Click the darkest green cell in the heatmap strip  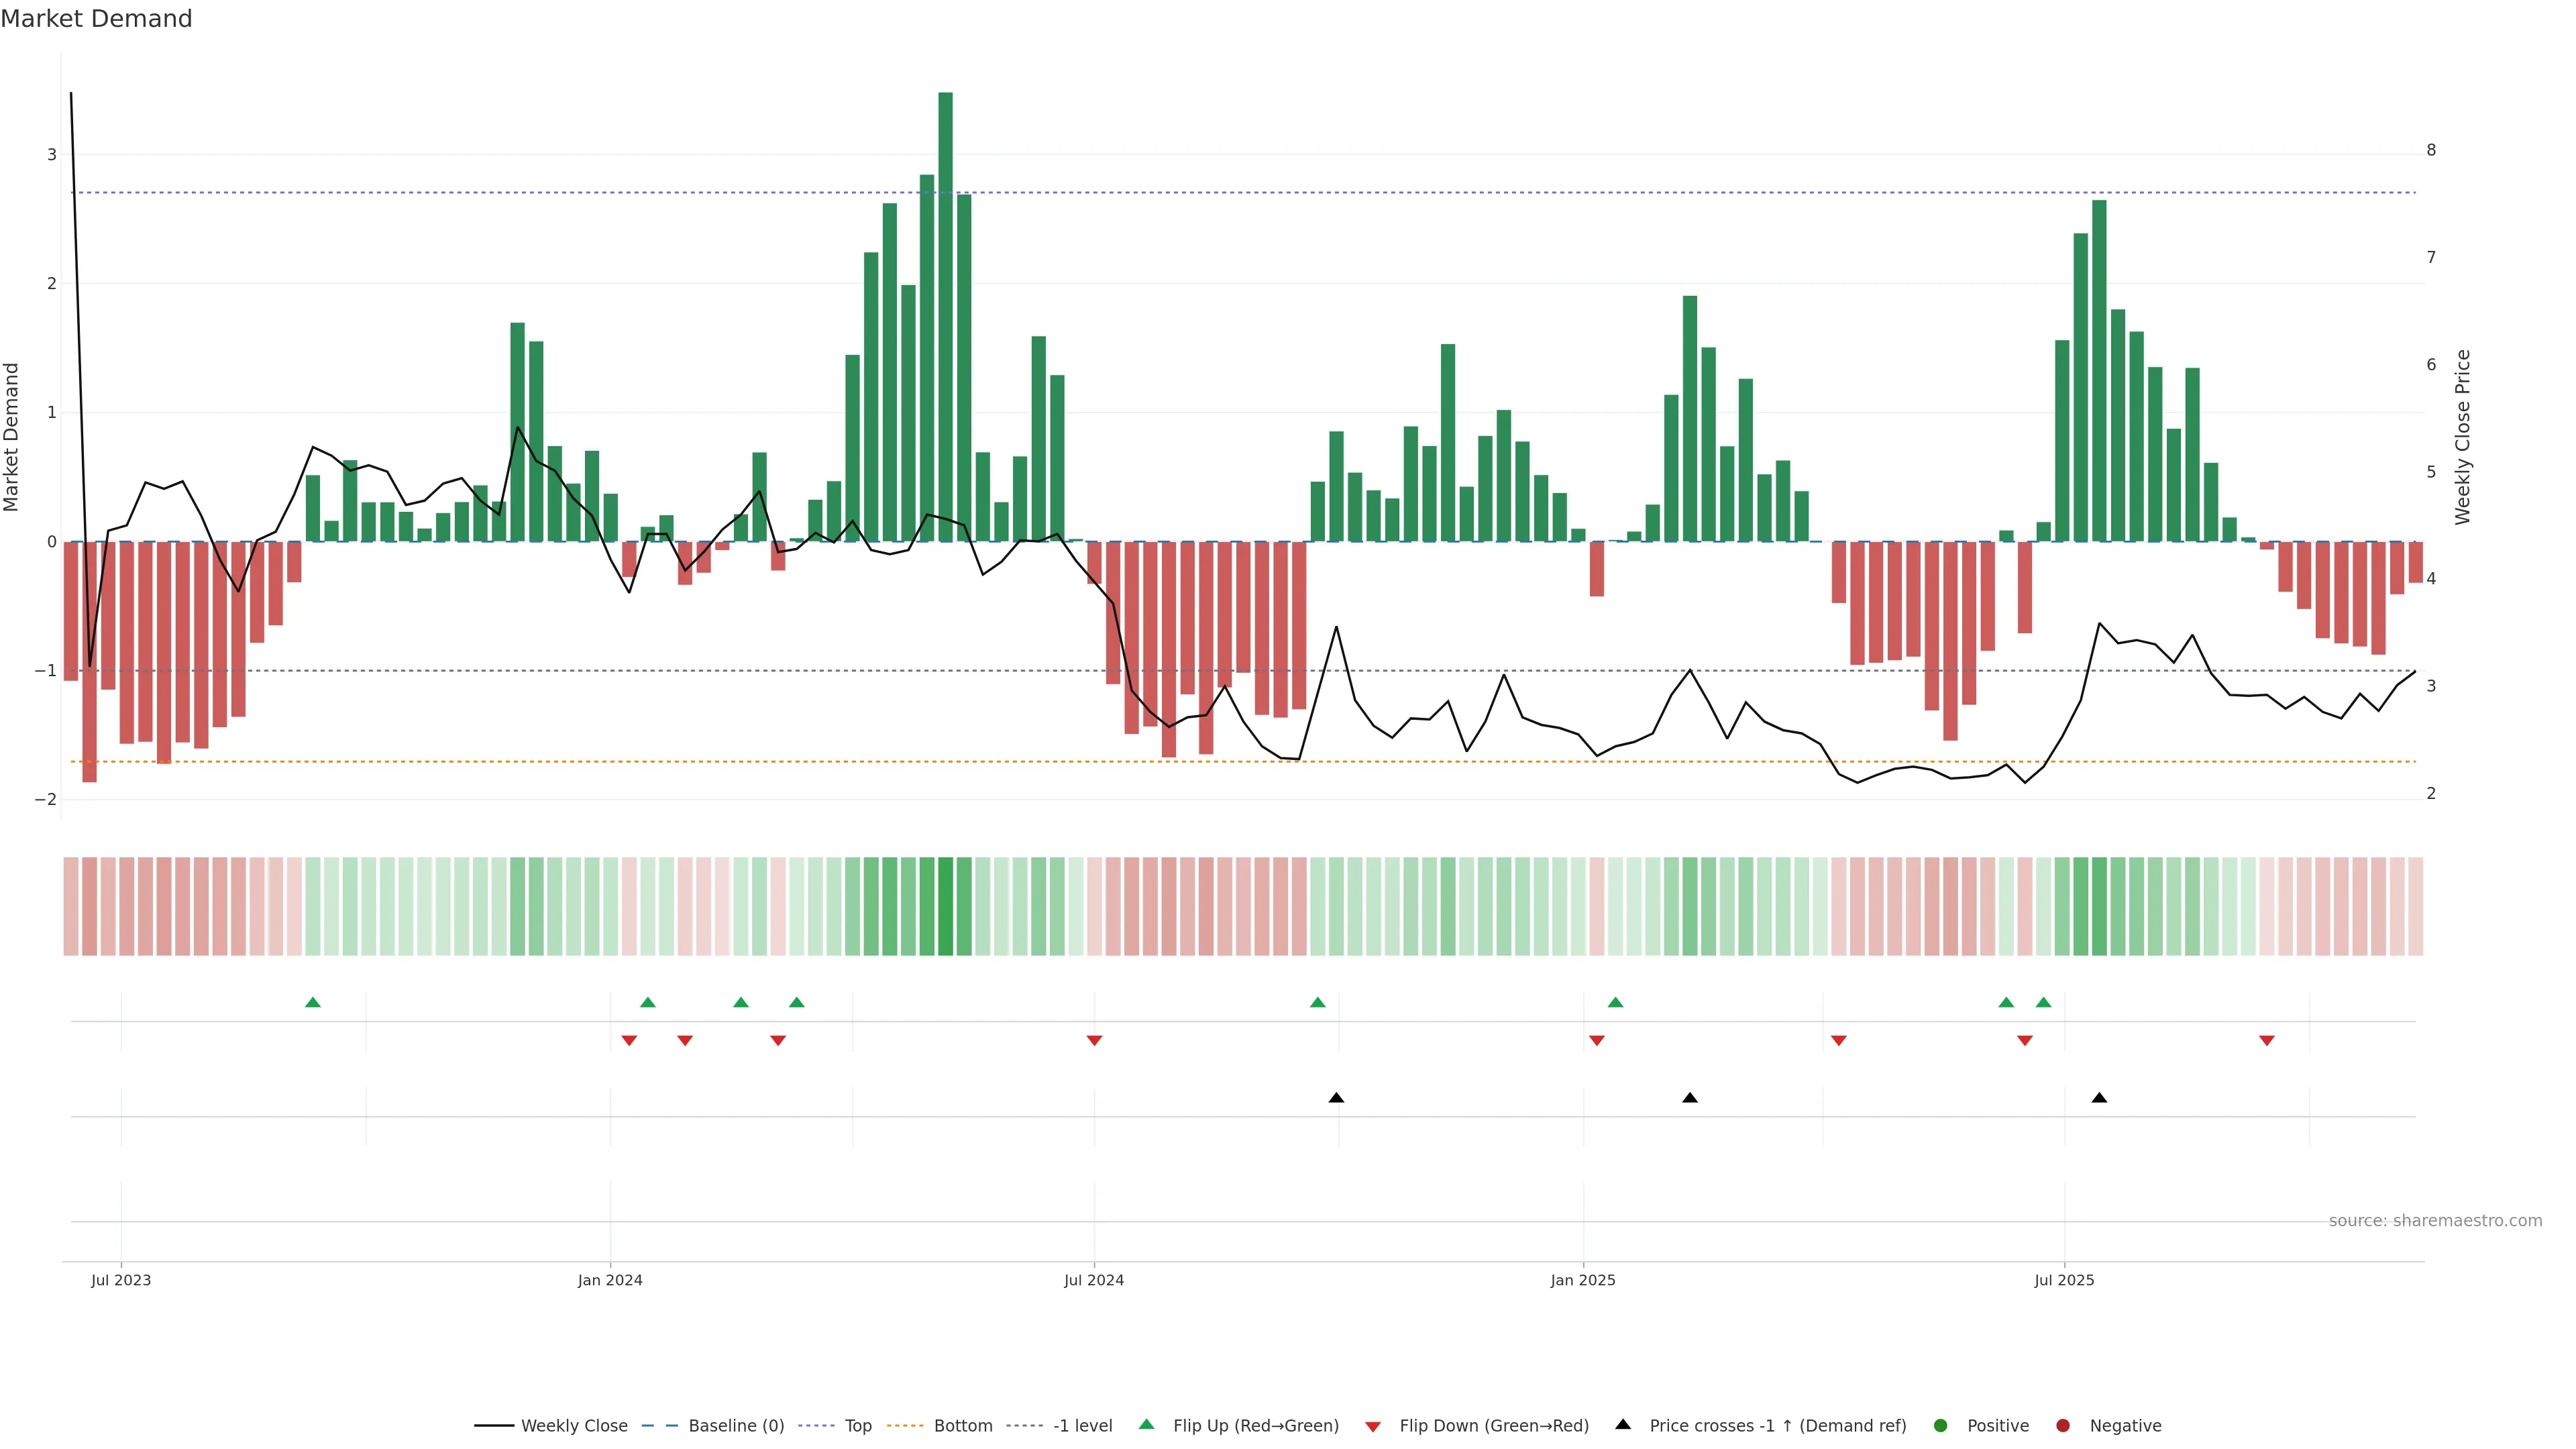click(x=945, y=906)
